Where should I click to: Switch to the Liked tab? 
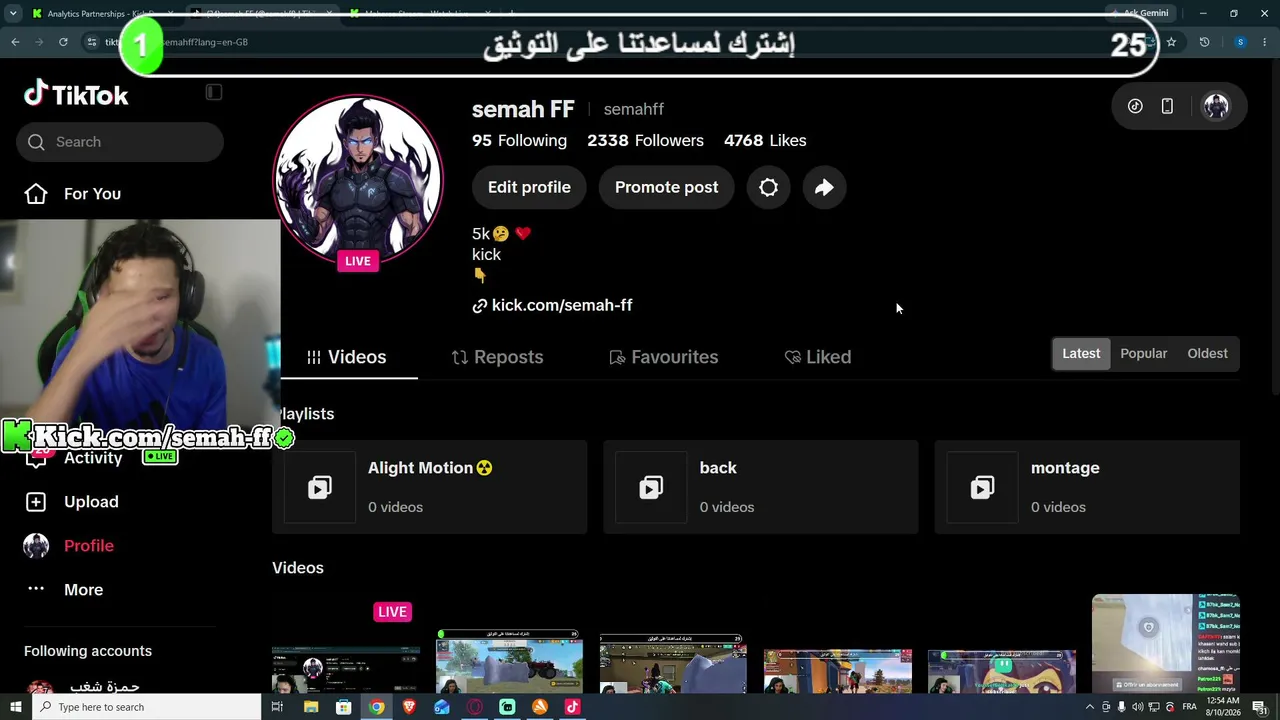(818, 357)
